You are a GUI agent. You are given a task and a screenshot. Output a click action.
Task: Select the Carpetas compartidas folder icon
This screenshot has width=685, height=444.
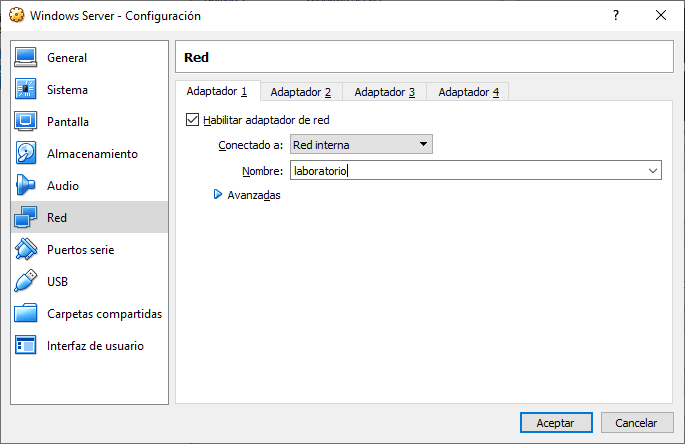(x=27, y=314)
